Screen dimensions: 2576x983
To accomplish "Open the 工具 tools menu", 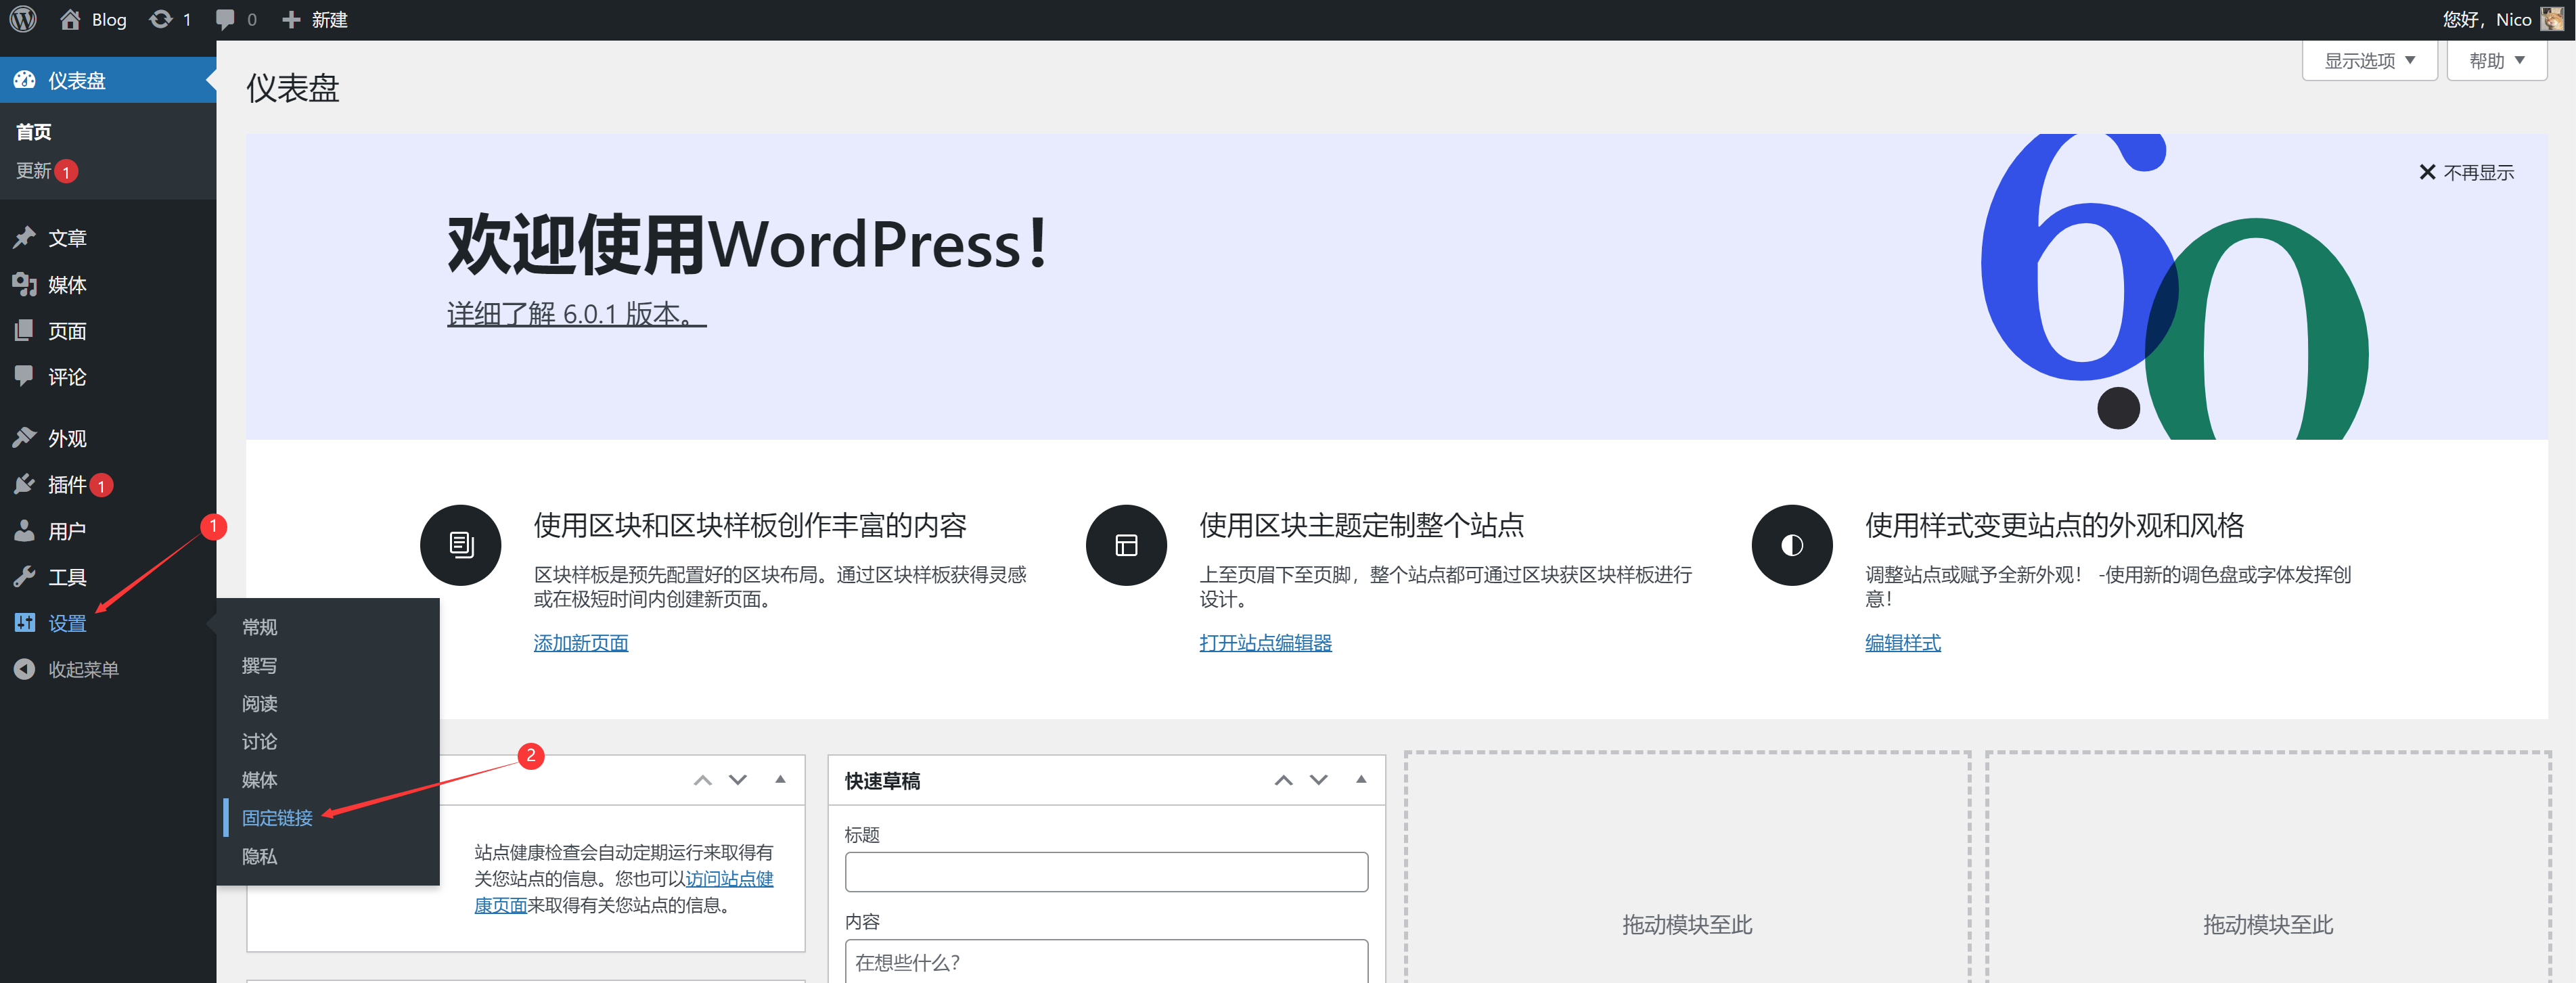I will coord(67,577).
